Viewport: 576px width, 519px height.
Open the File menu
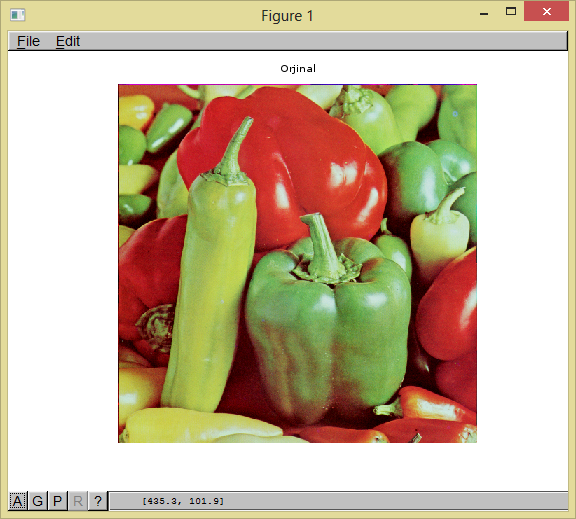28,41
